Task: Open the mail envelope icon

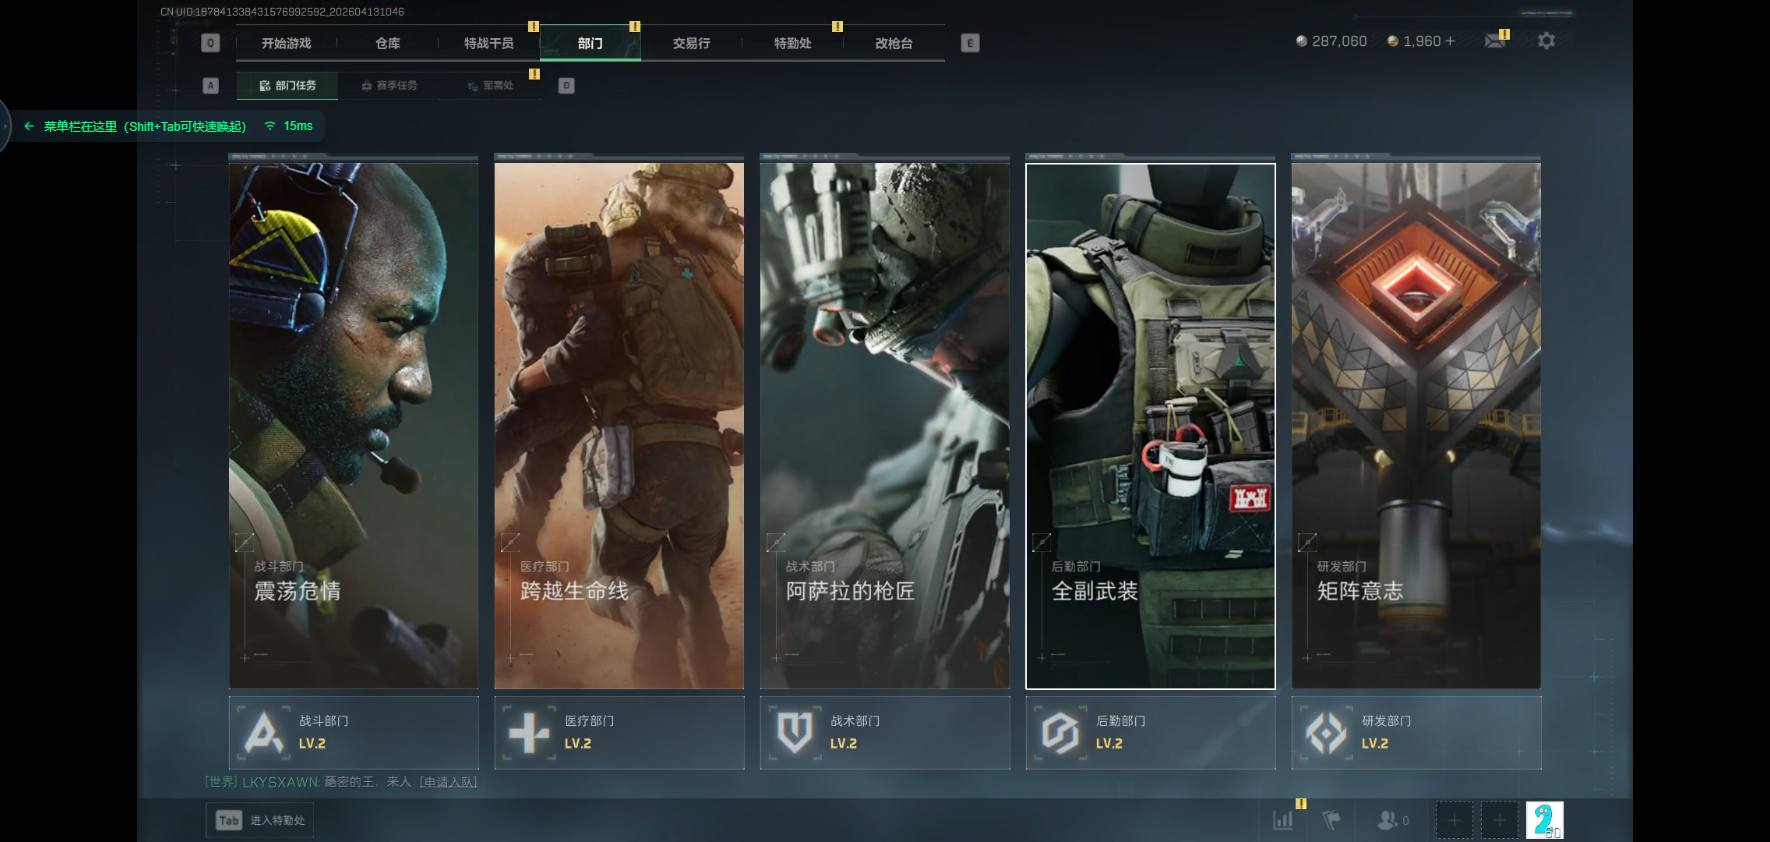Action: pos(1495,41)
